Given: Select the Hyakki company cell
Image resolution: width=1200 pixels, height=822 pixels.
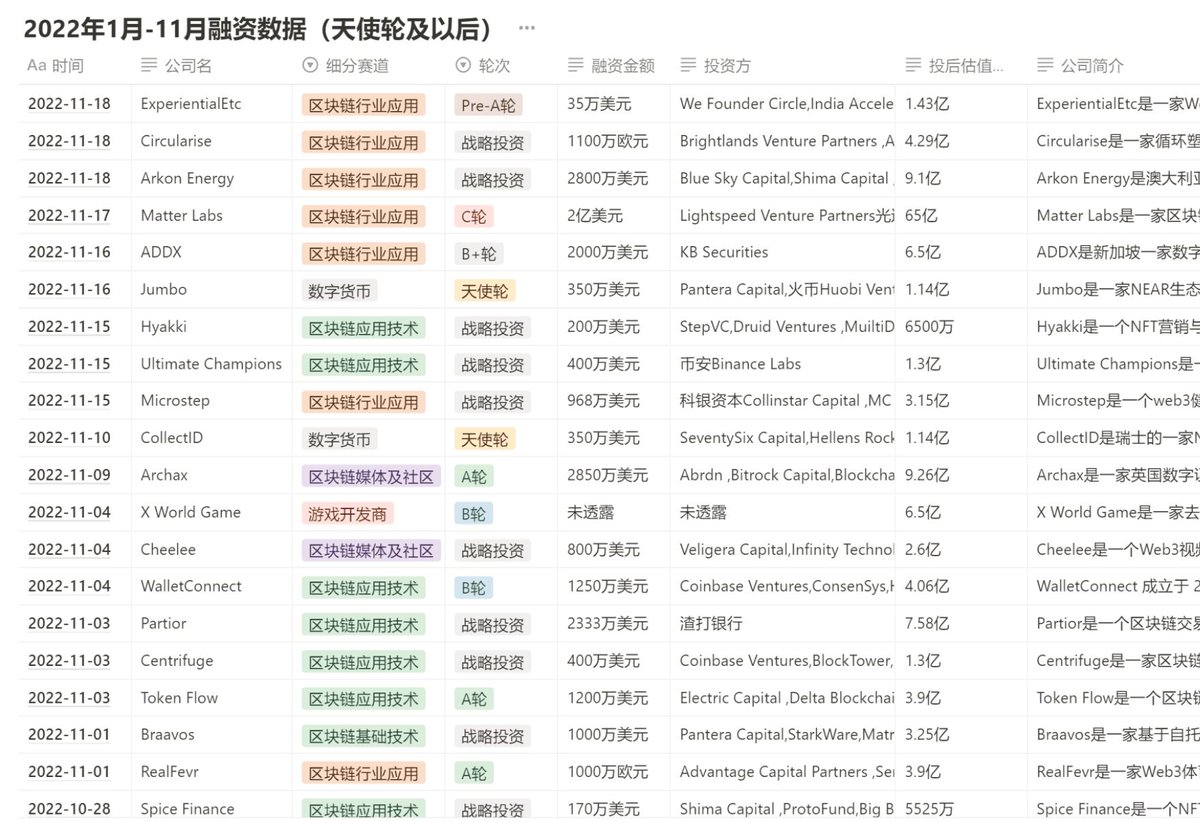Looking at the screenshot, I should (x=164, y=326).
